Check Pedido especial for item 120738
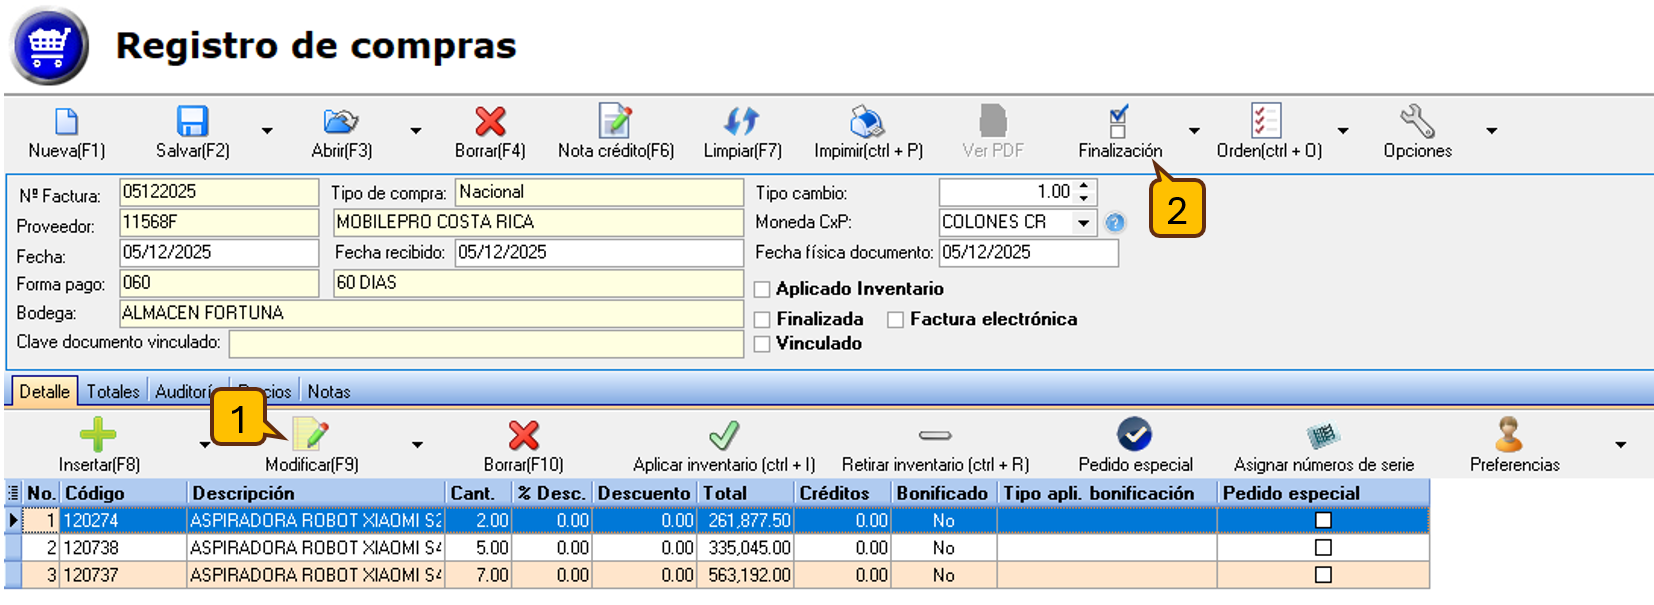 [x=1323, y=548]
